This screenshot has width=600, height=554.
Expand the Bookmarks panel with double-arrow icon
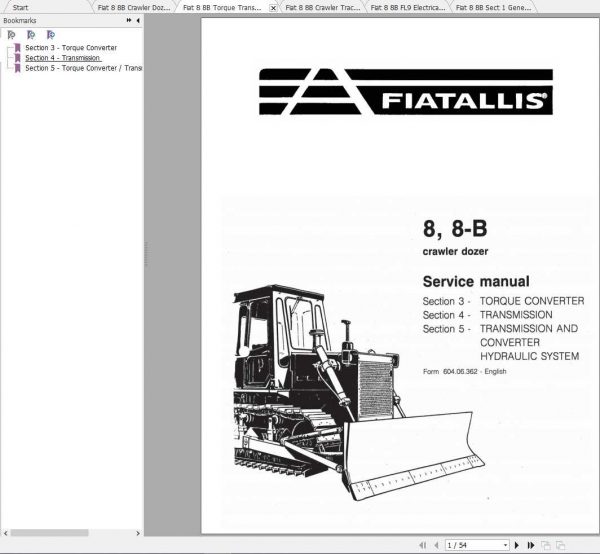click(x=129, y=20)
